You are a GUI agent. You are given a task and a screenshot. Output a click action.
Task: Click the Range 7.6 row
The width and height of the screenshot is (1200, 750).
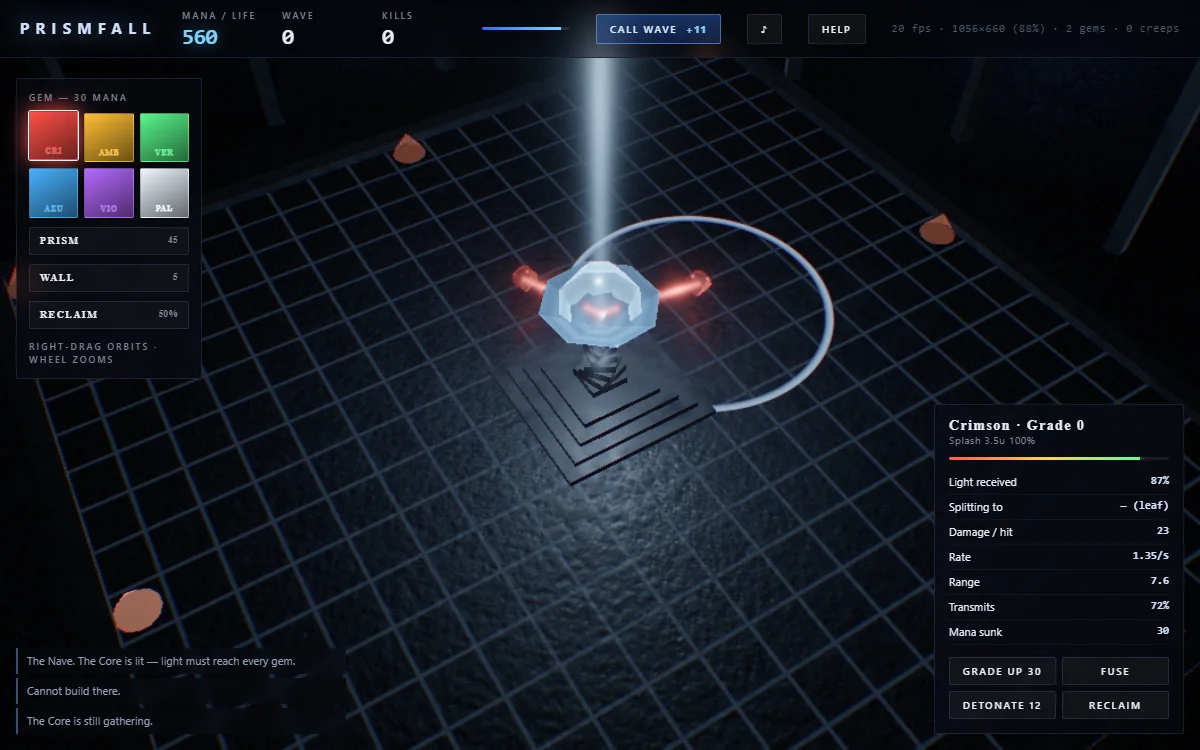click(x=1059, y=582)
